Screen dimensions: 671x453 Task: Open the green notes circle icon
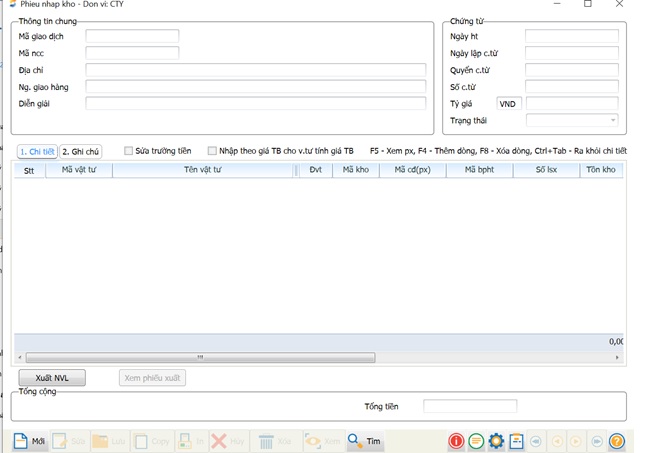coord(476,441)
